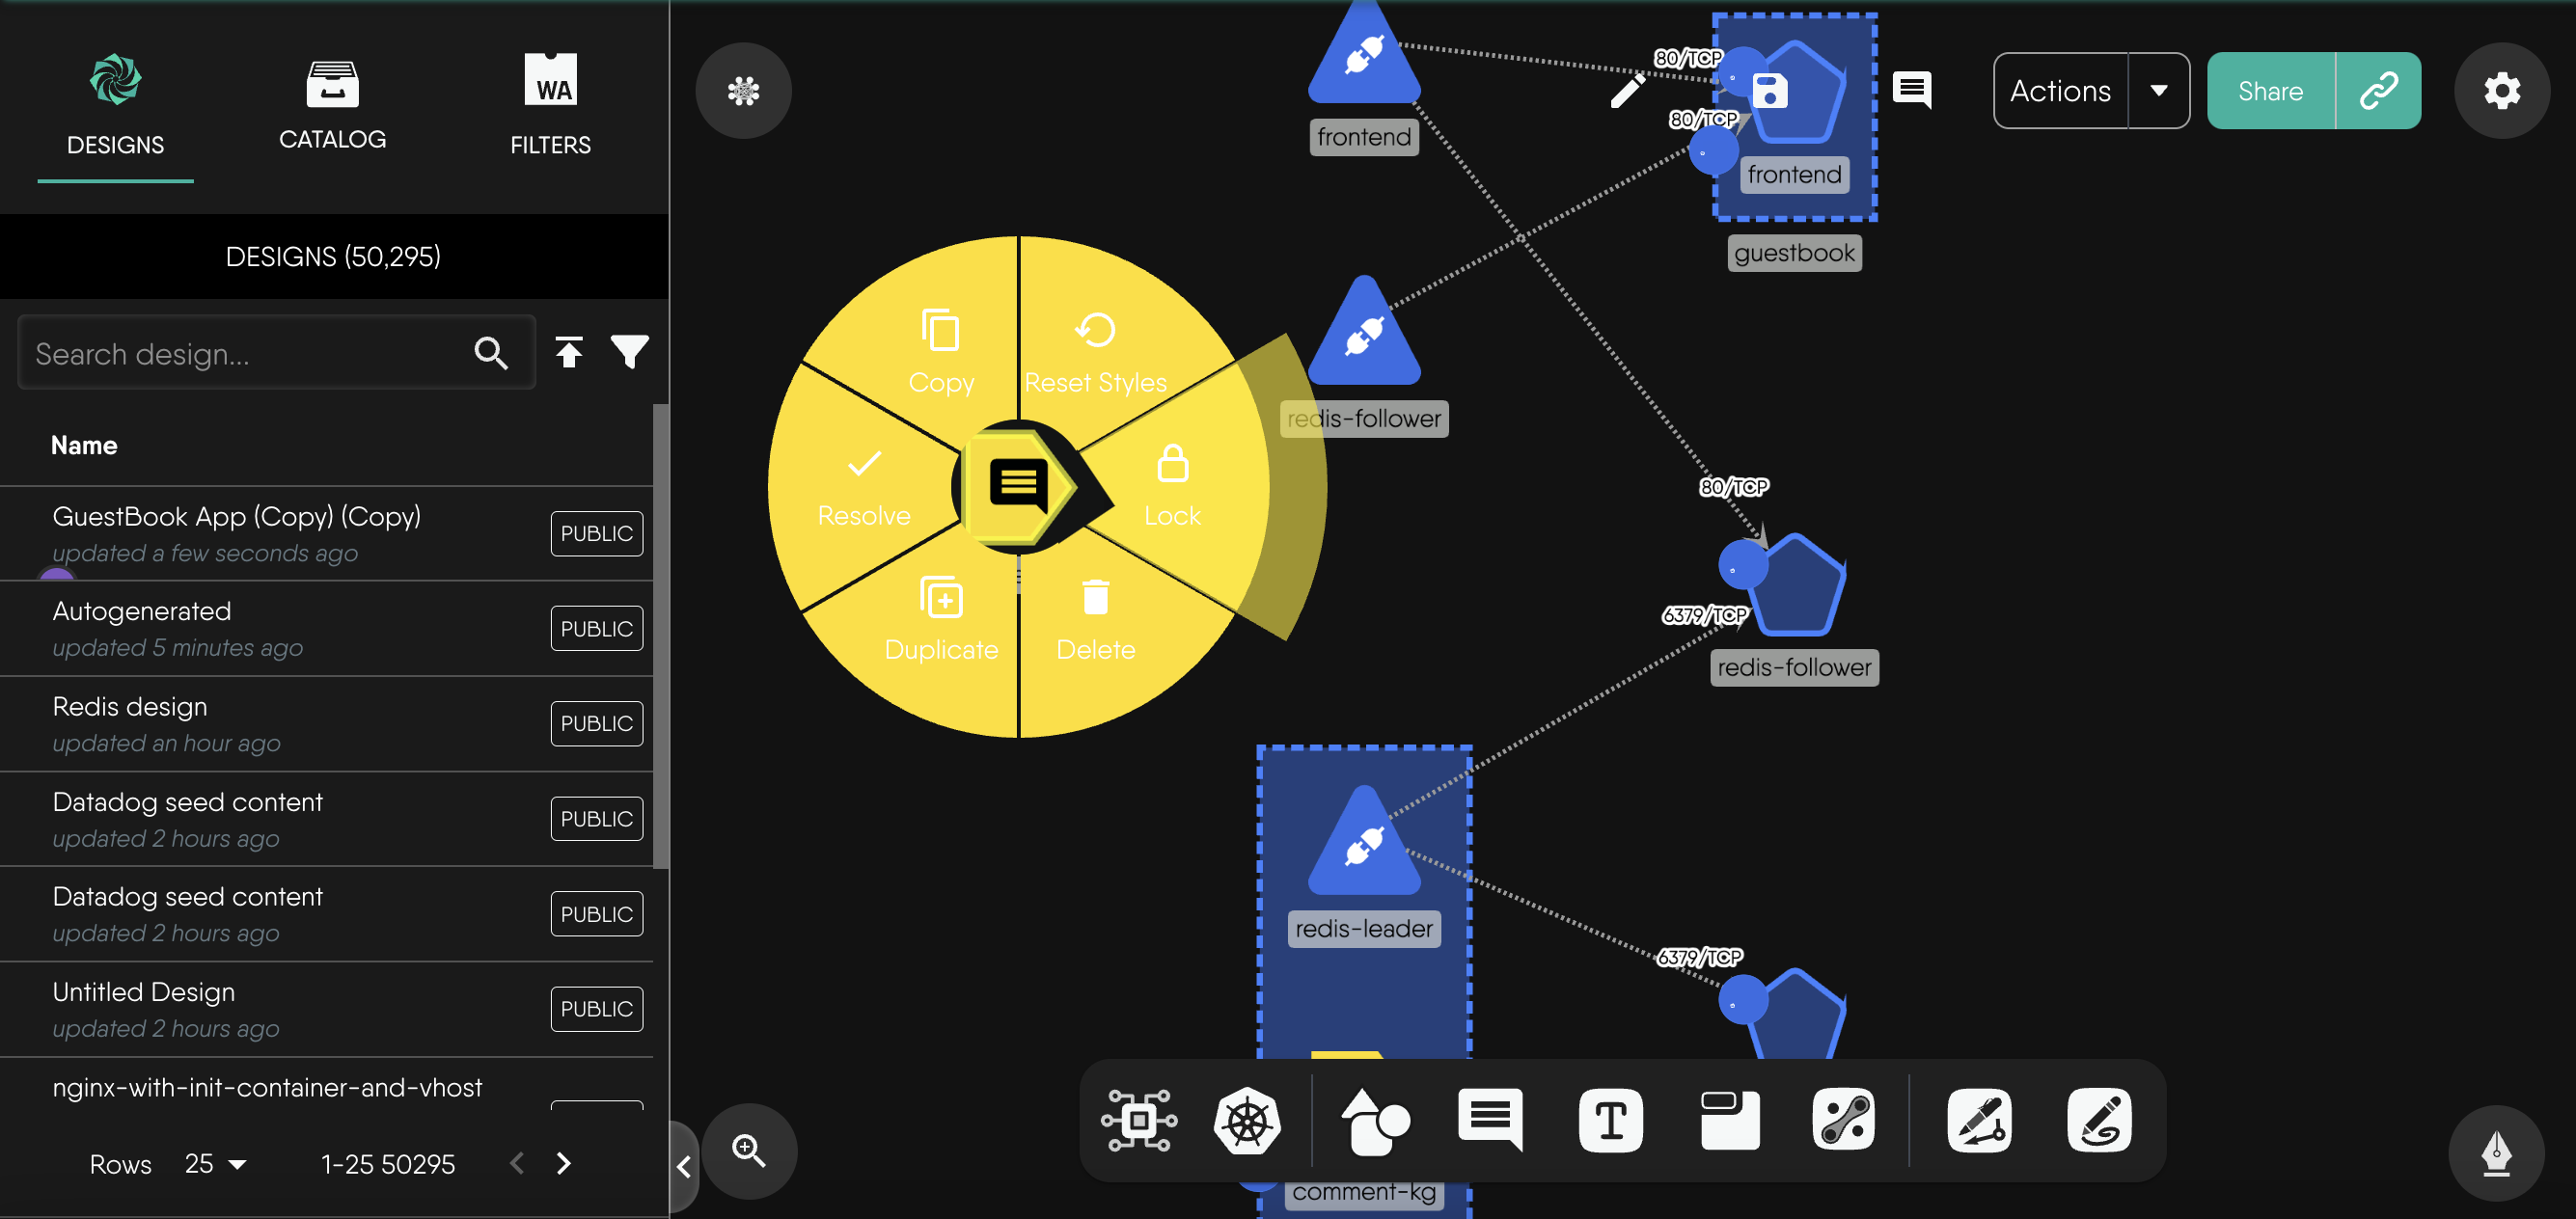Expand the Actions dropdown arrow

2158,91
